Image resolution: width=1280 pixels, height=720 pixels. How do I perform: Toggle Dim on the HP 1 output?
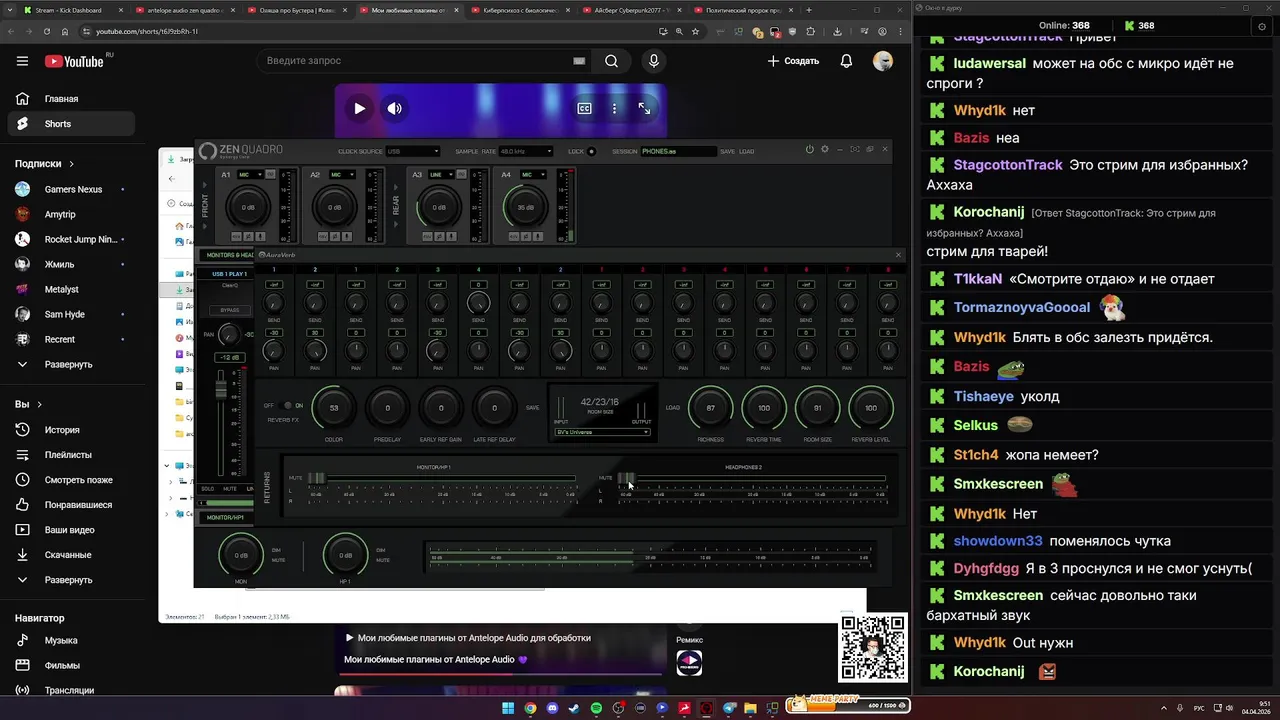pos(381,550)
